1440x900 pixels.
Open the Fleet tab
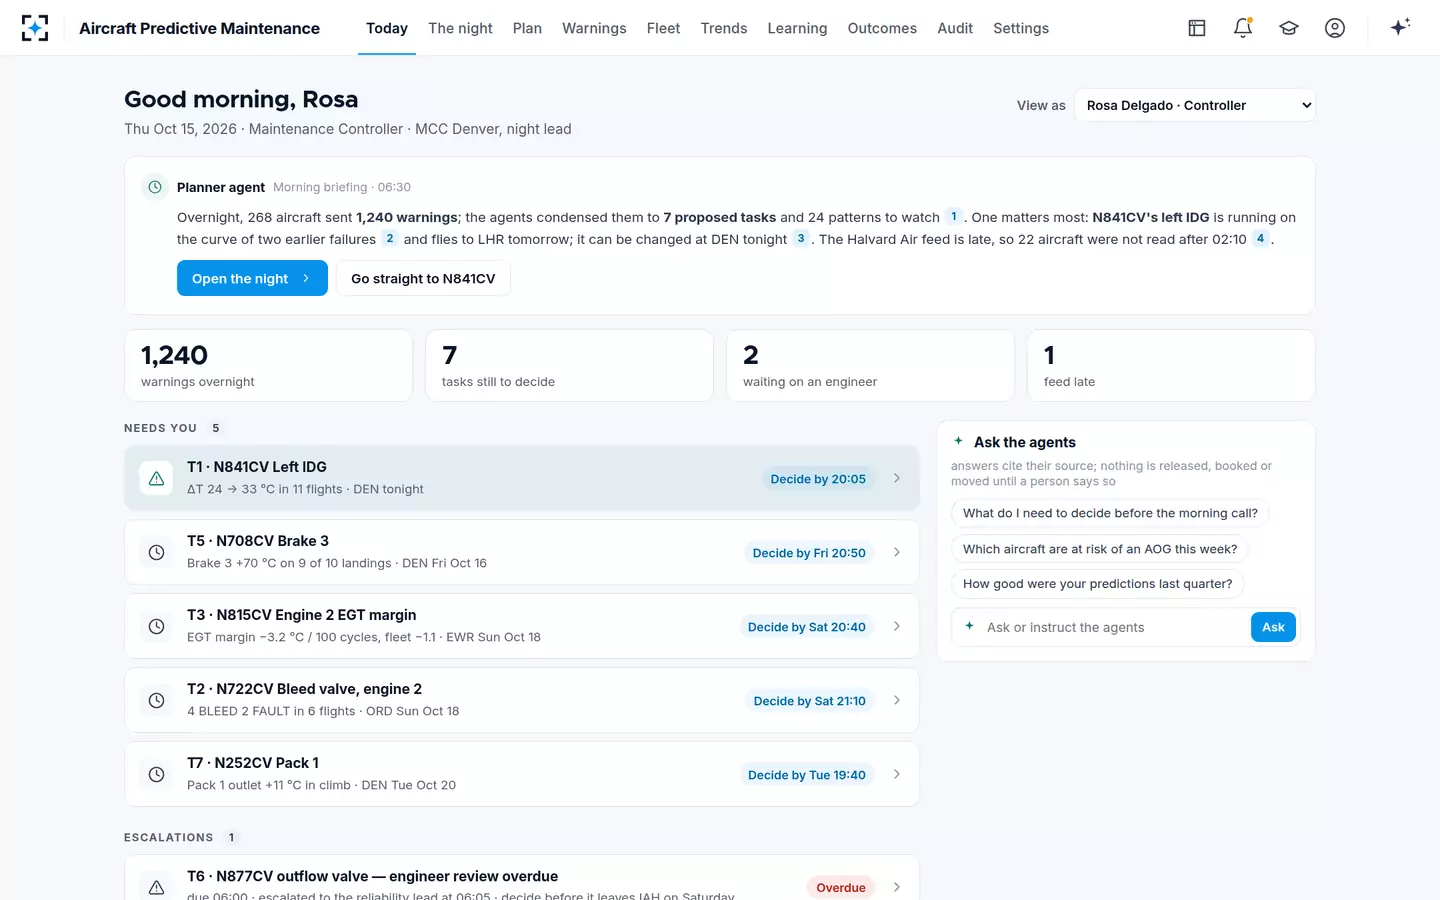pos(663,28)
